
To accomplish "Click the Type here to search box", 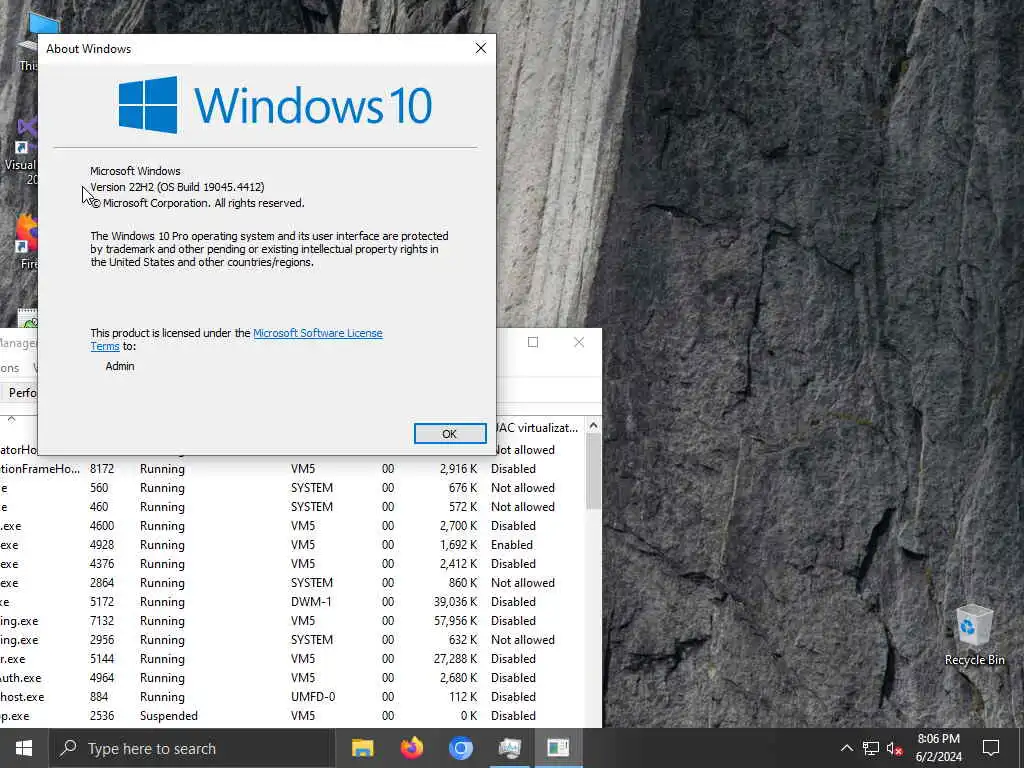I will tap(191, 748).
